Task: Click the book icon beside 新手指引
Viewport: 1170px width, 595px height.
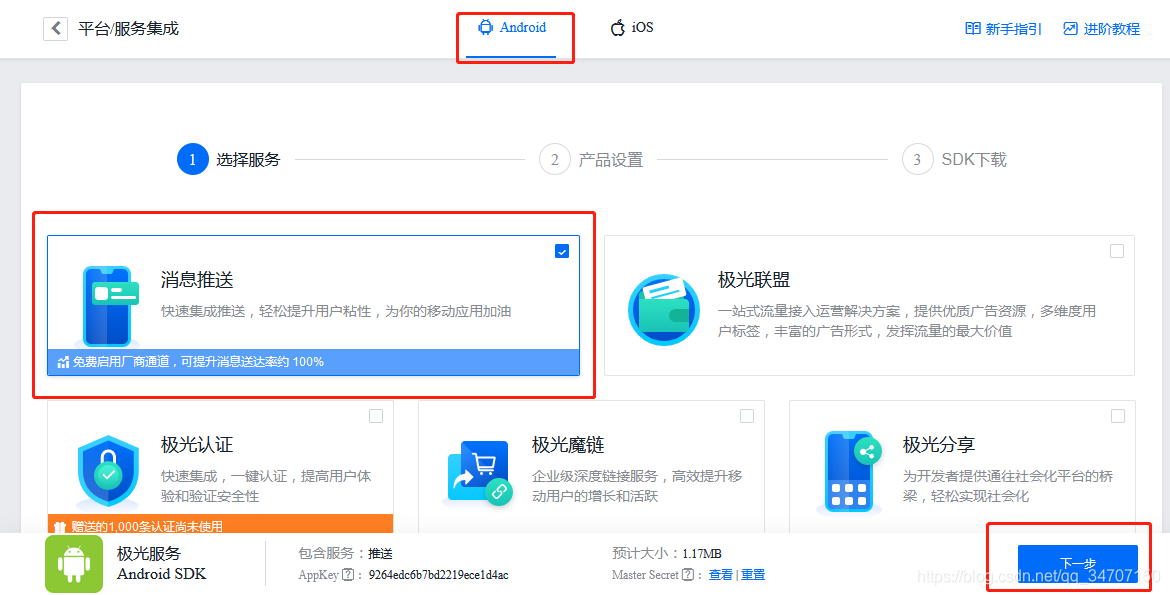Action: tap(973, 29)
